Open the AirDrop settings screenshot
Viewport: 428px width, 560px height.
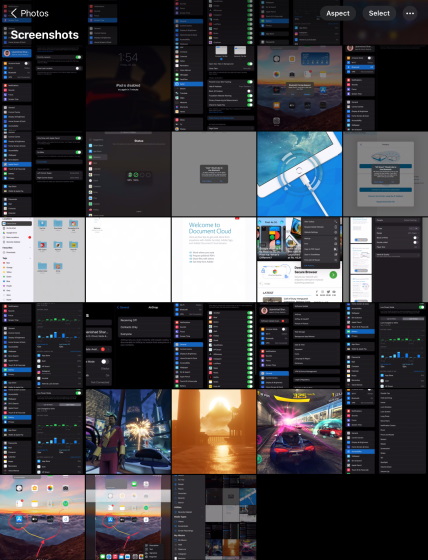point(128,345)
